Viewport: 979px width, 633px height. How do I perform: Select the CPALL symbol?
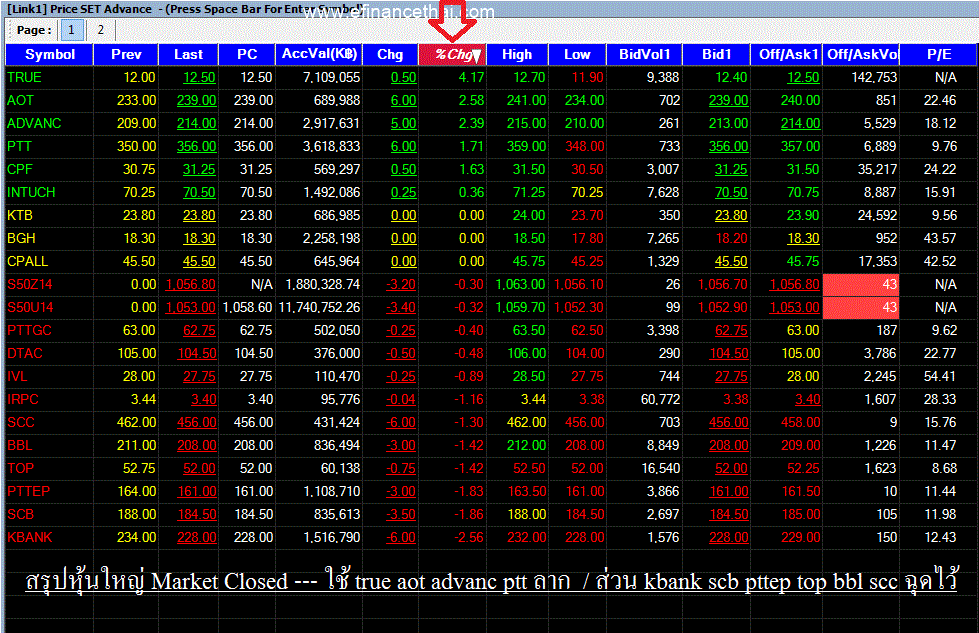point(27,262)
